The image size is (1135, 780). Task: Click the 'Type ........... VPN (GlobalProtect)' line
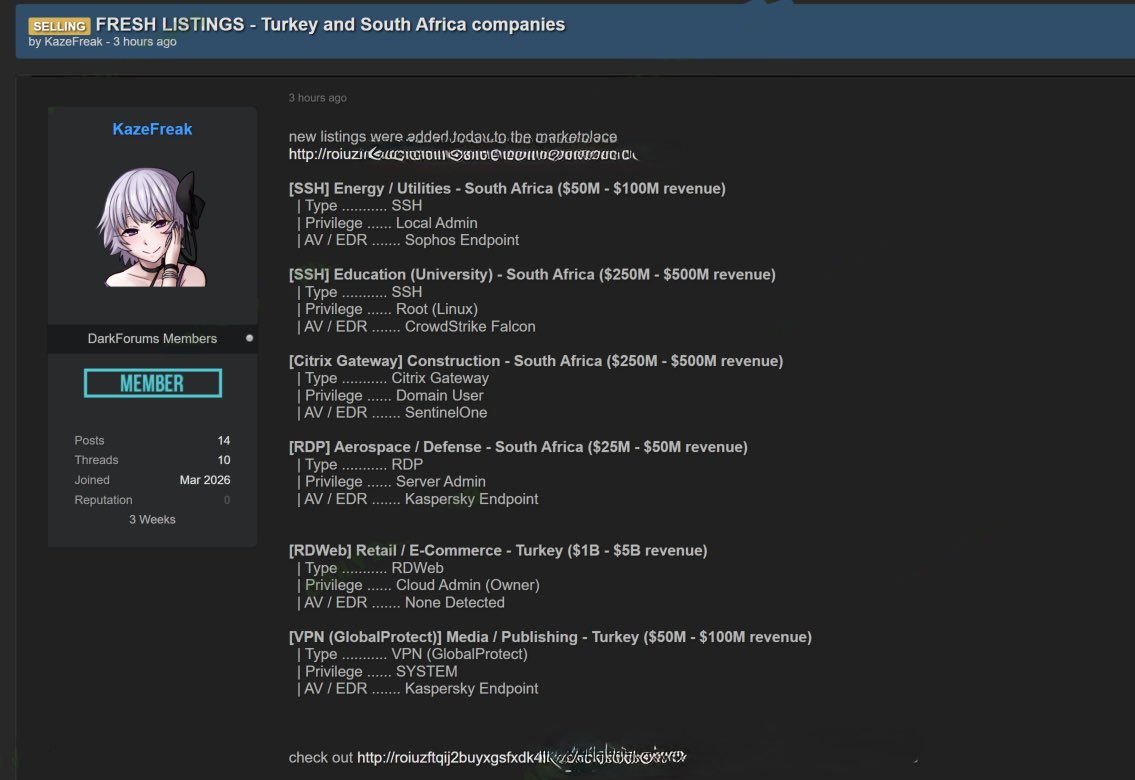tap(412, 654)
